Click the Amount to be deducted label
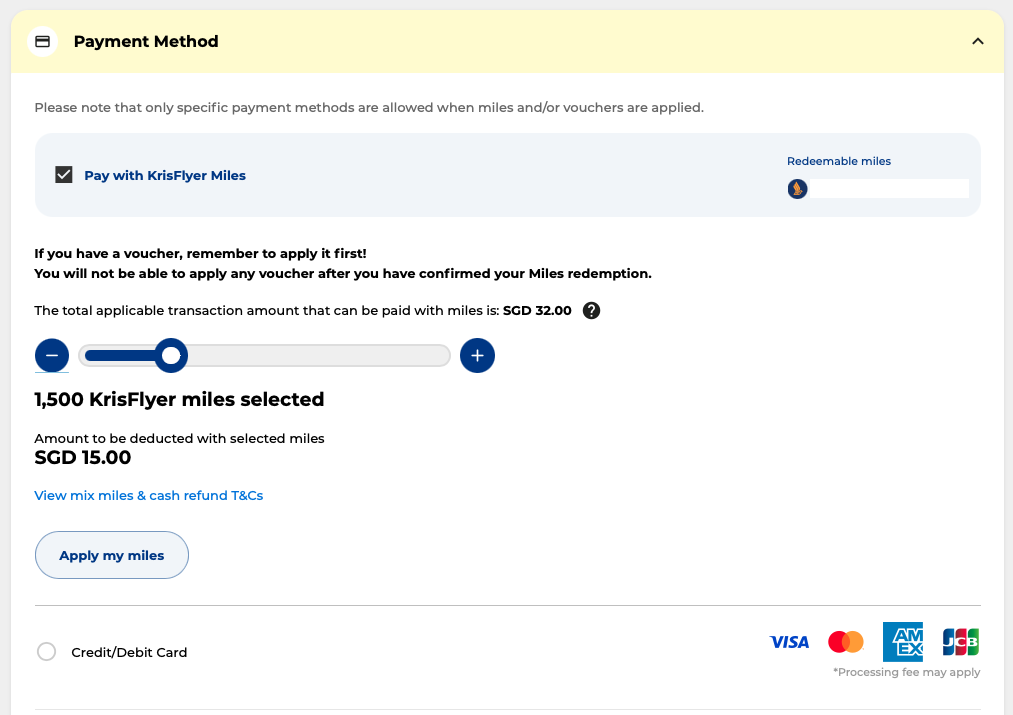 click(x=179, y=439)
